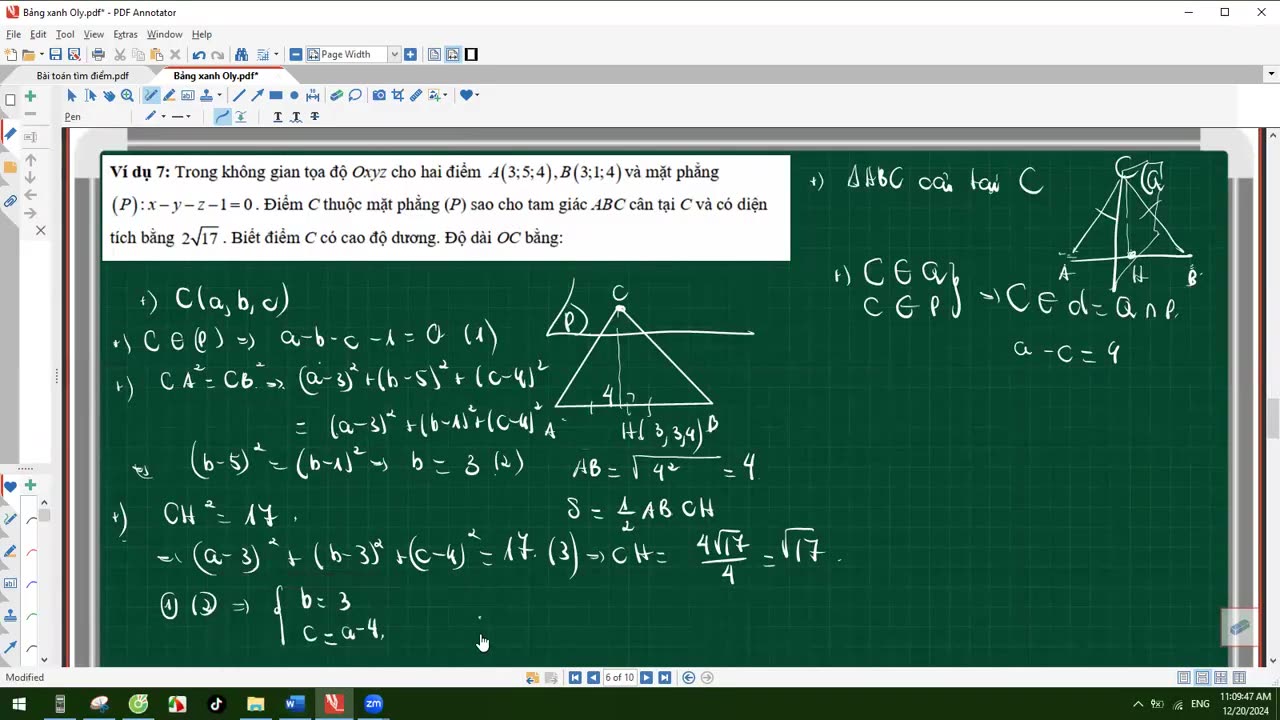
Task: Open the File menu
Action: [13, 34]
